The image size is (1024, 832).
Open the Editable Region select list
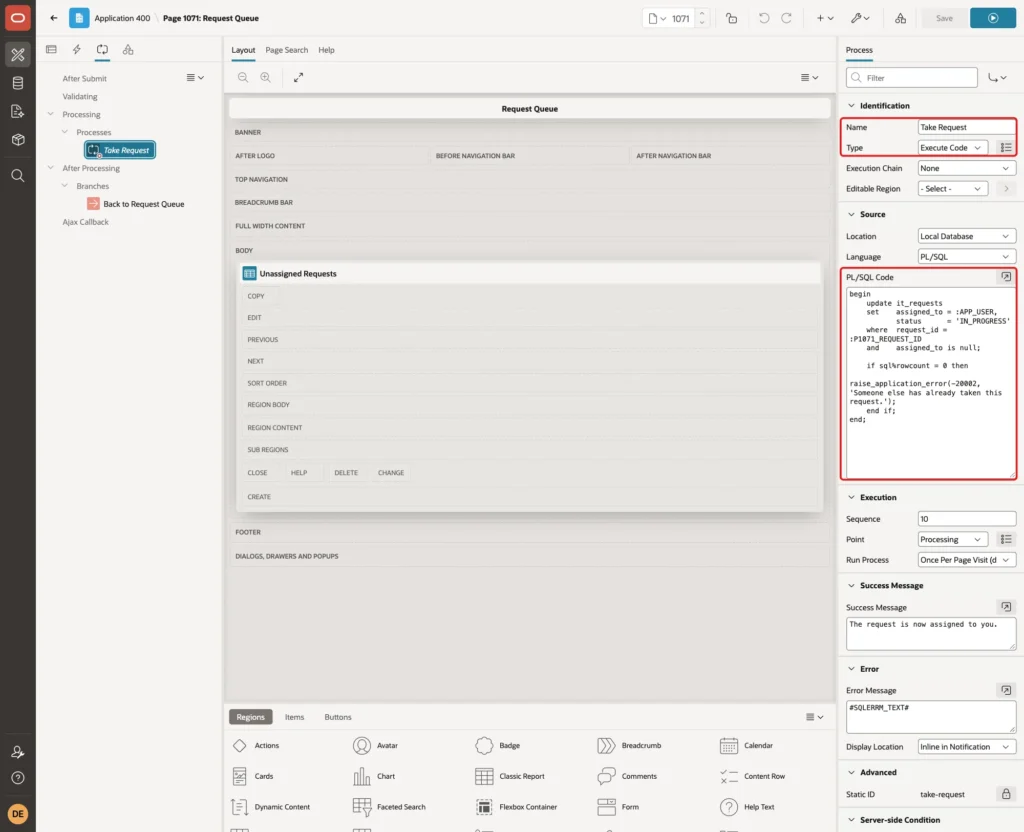[952, 189]
